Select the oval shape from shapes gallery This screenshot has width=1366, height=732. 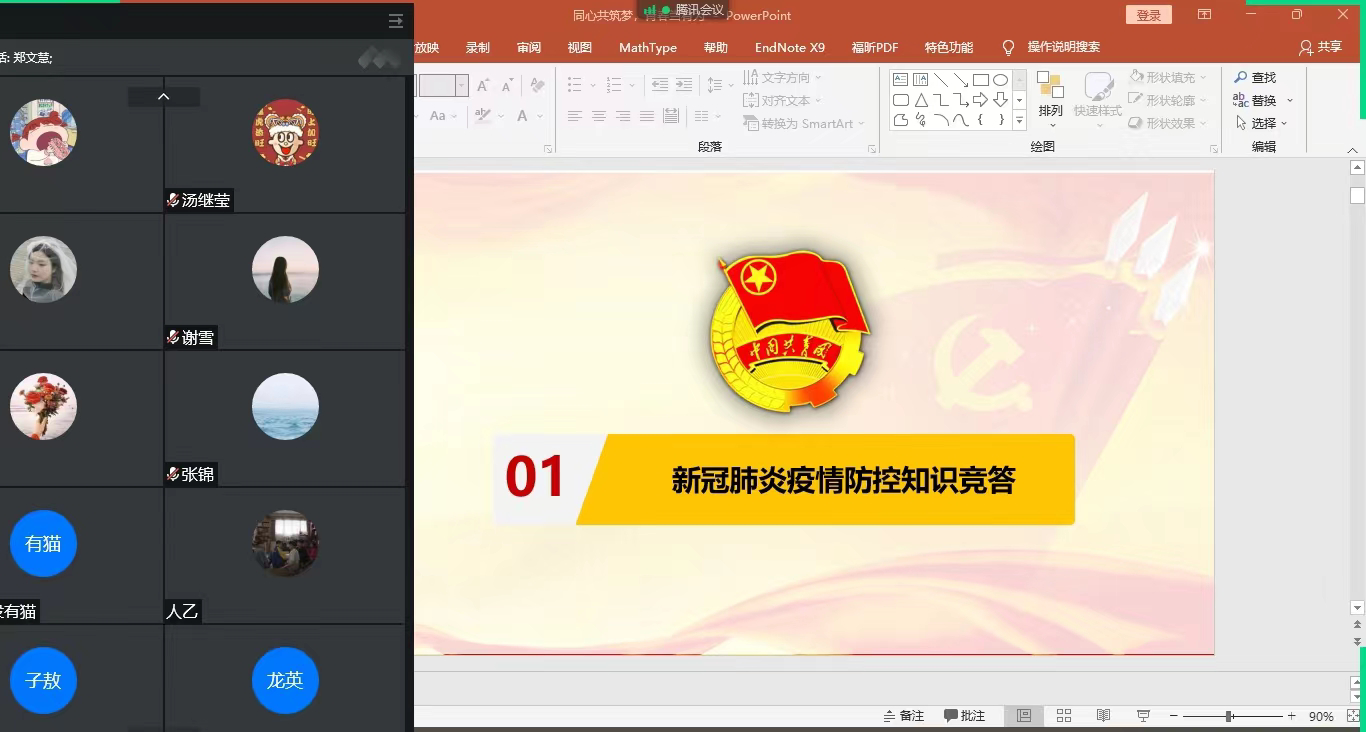coord(1000,80)
